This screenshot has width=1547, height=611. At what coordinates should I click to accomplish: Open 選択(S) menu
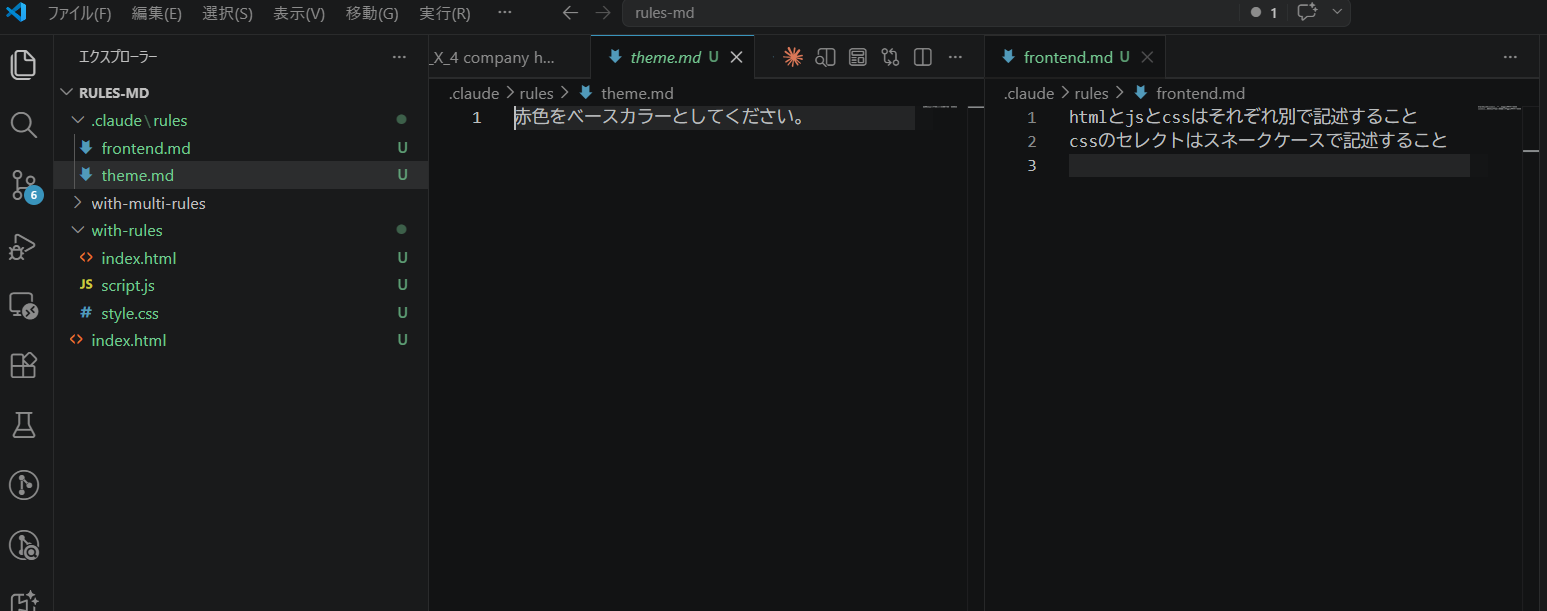click(x=228, y=13)
